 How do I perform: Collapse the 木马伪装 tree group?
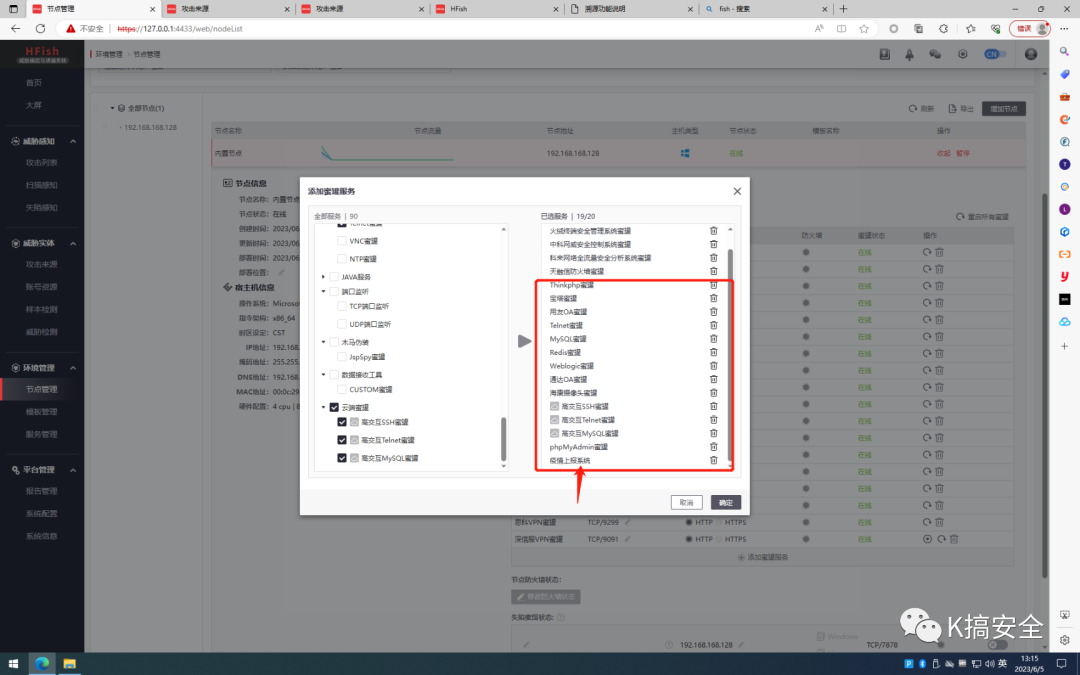coord(323,342)
